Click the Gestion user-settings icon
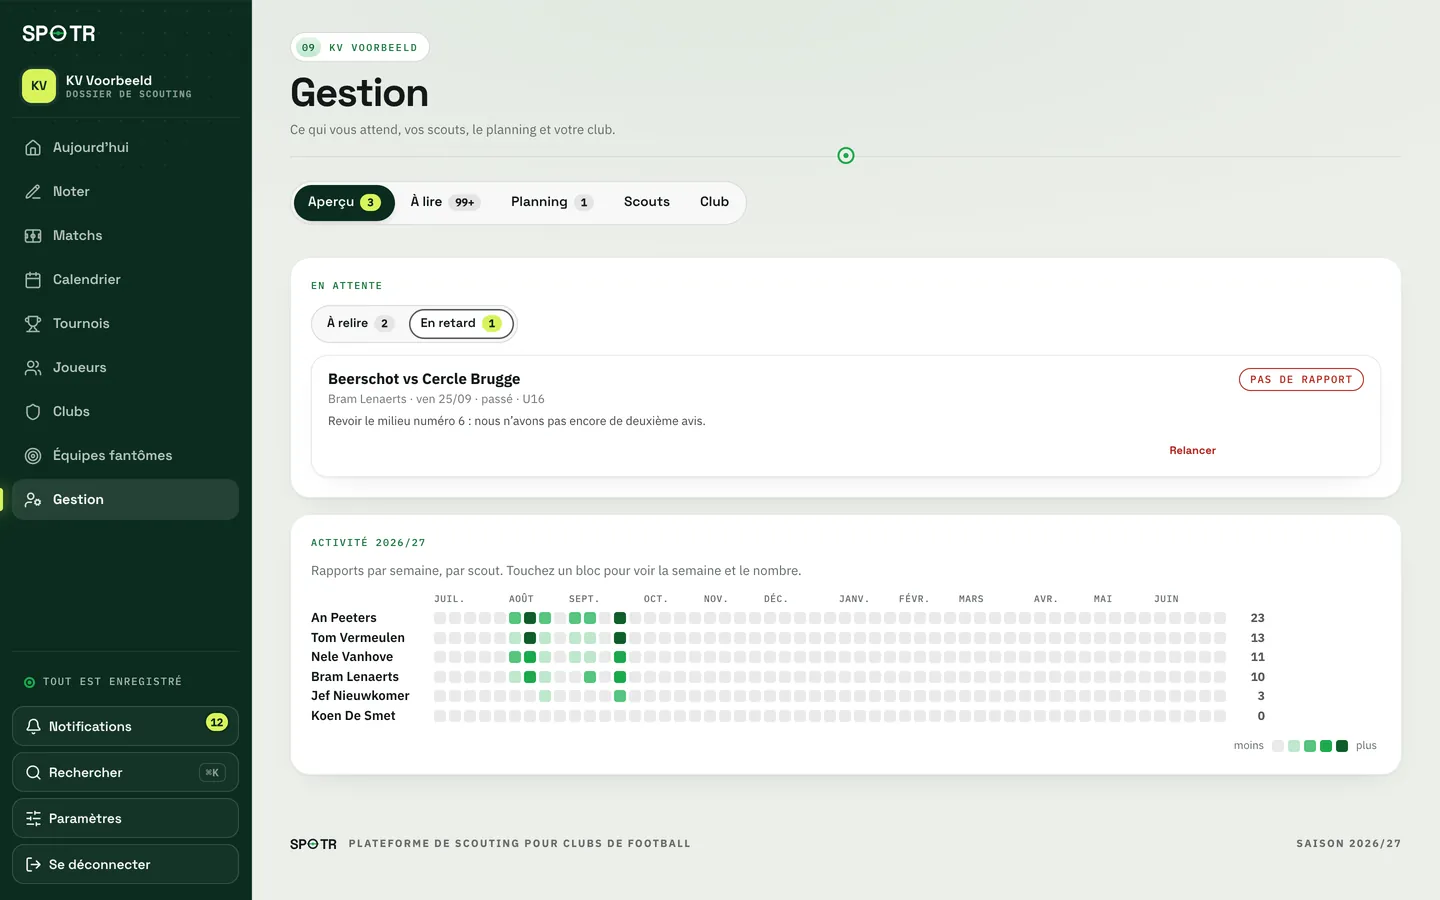This screenshot has width=1440, height=900. [33, 500]
